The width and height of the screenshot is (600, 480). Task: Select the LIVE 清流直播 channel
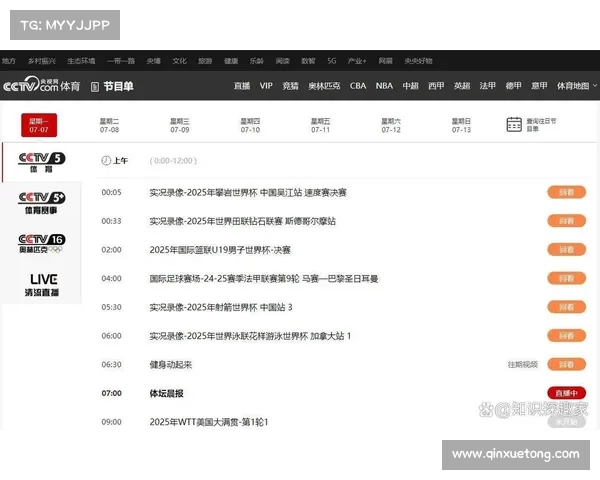(42, 285)
